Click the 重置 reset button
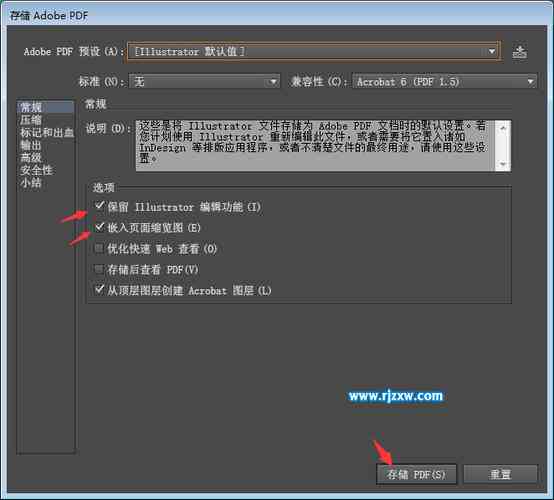554x500 pixels. pos(500,474)
